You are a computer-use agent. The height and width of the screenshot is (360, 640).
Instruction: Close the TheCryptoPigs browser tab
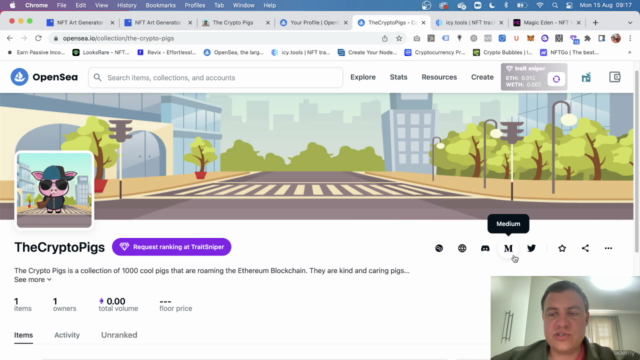pyautogui.click(x=423, y=22)
